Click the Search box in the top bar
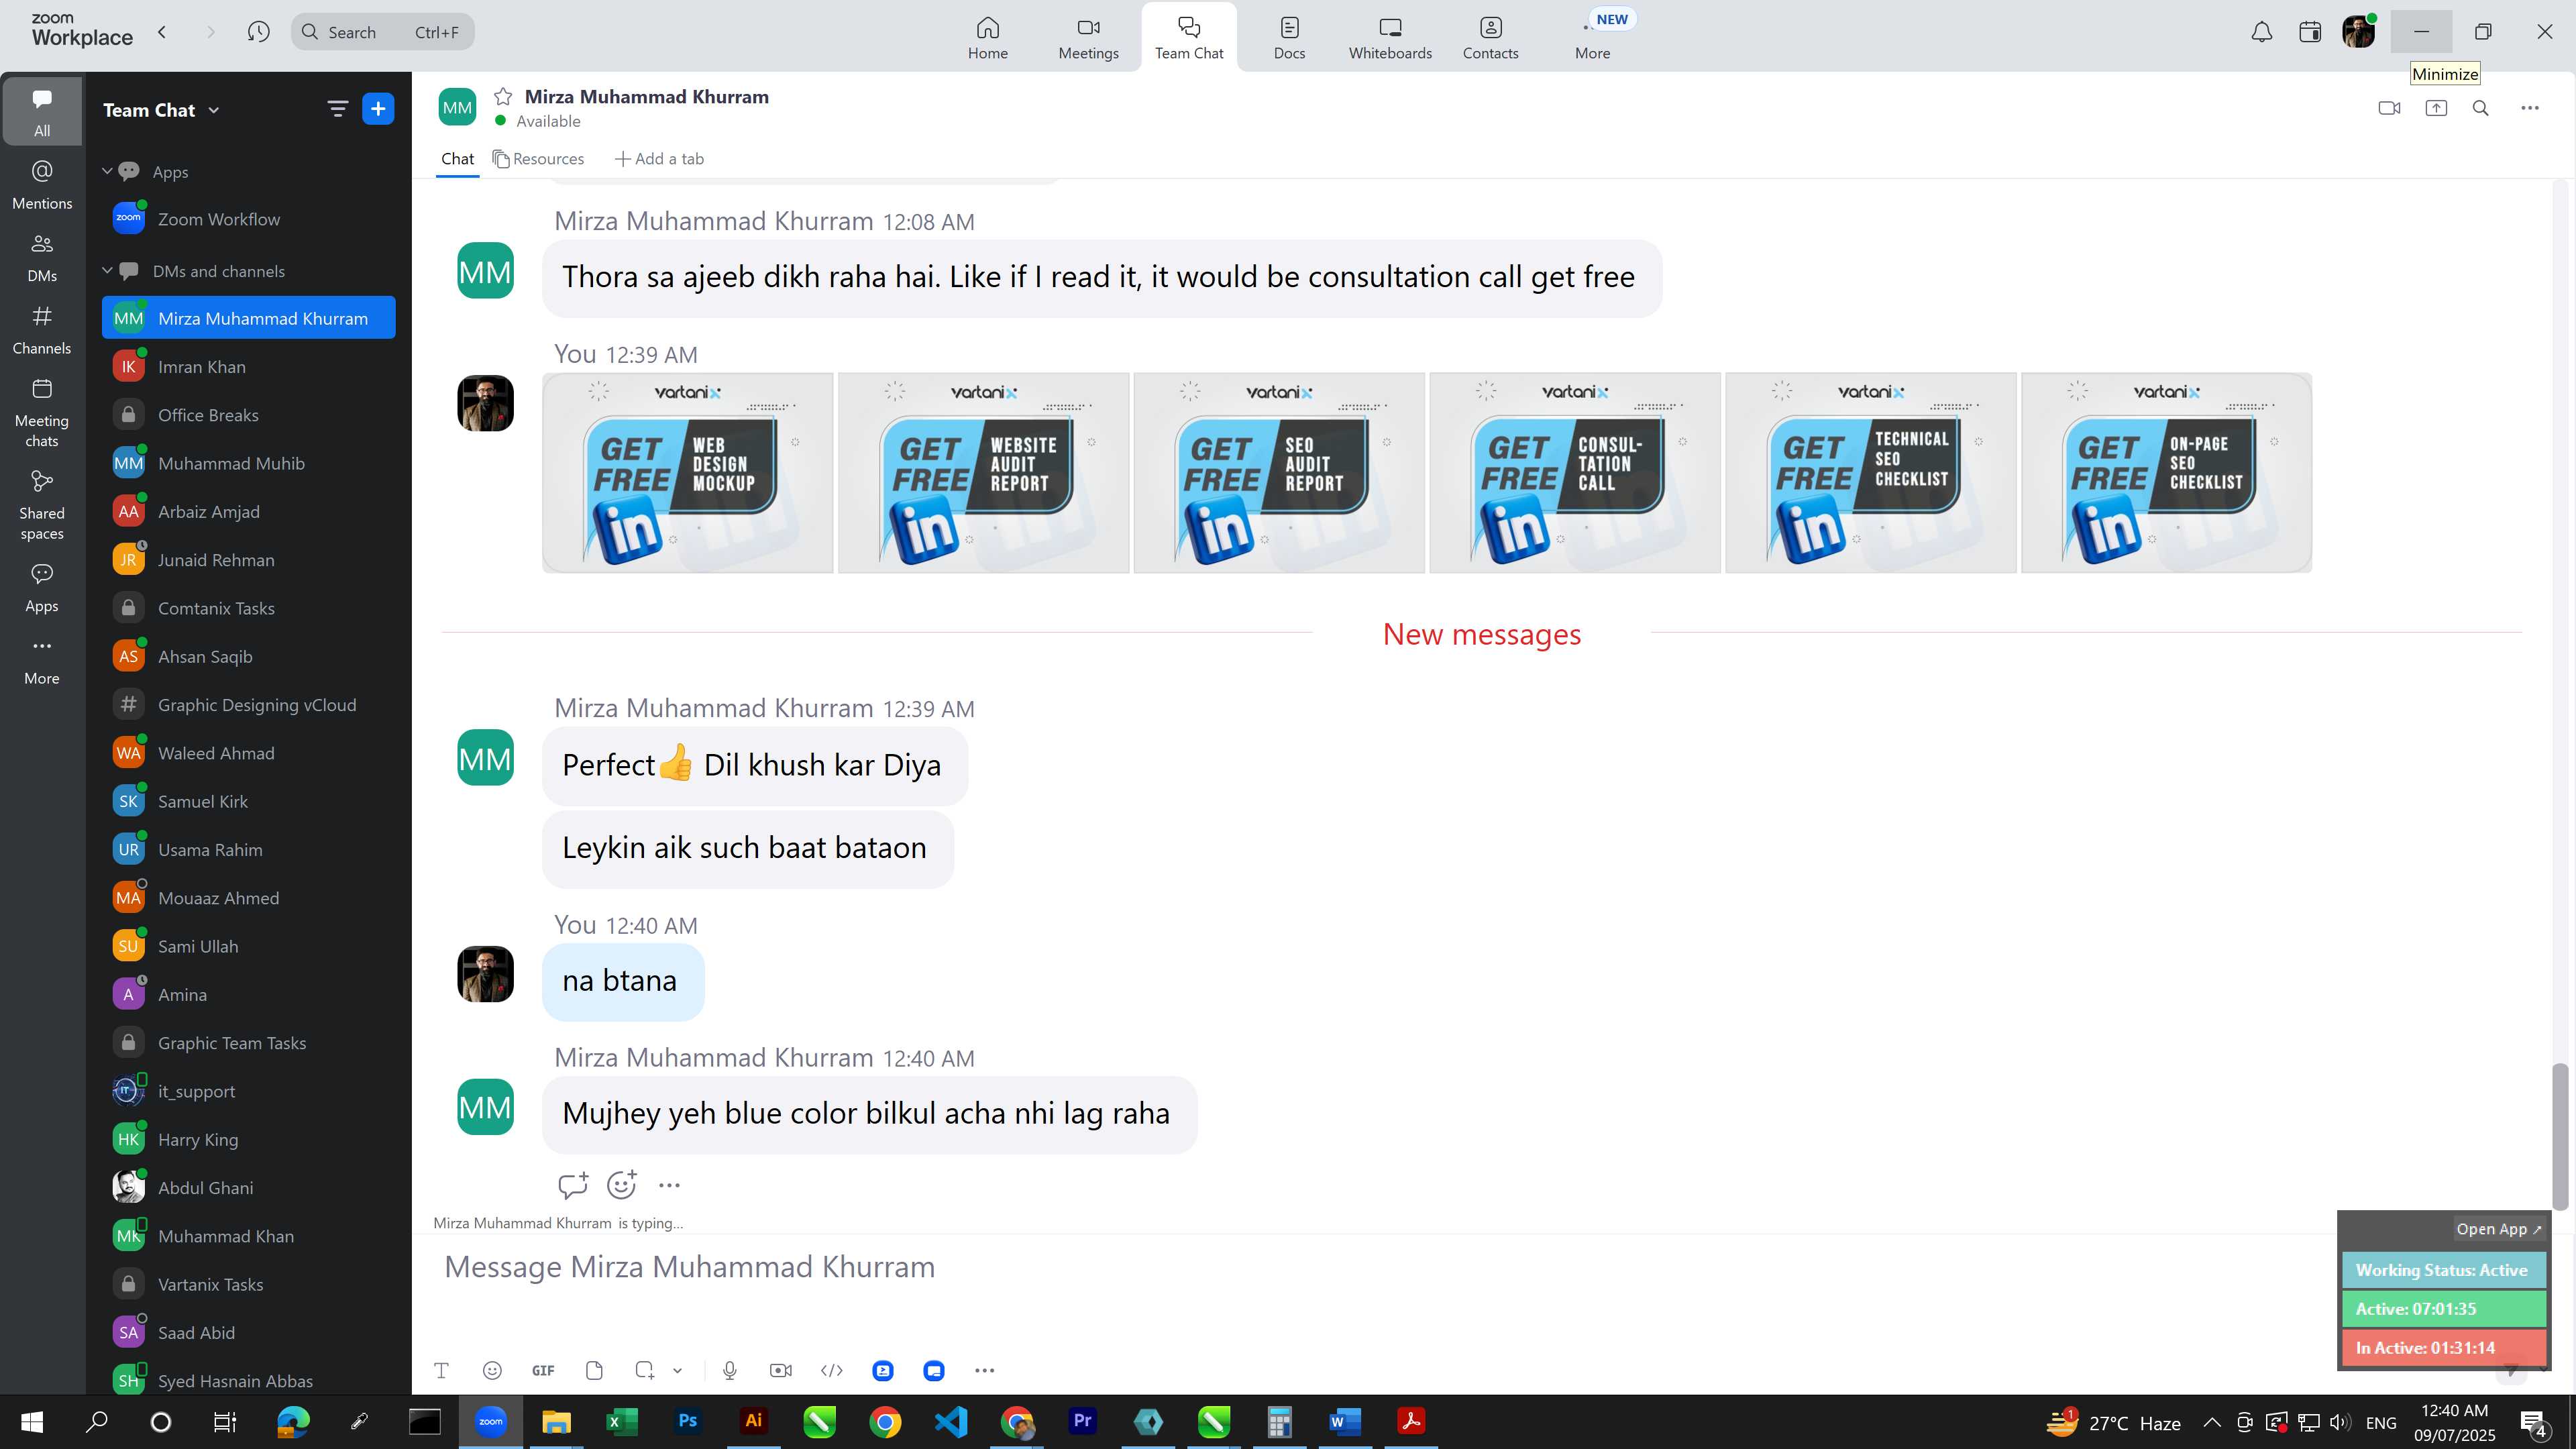This screenshot has width=2576, height=1449. coord(383,32)
